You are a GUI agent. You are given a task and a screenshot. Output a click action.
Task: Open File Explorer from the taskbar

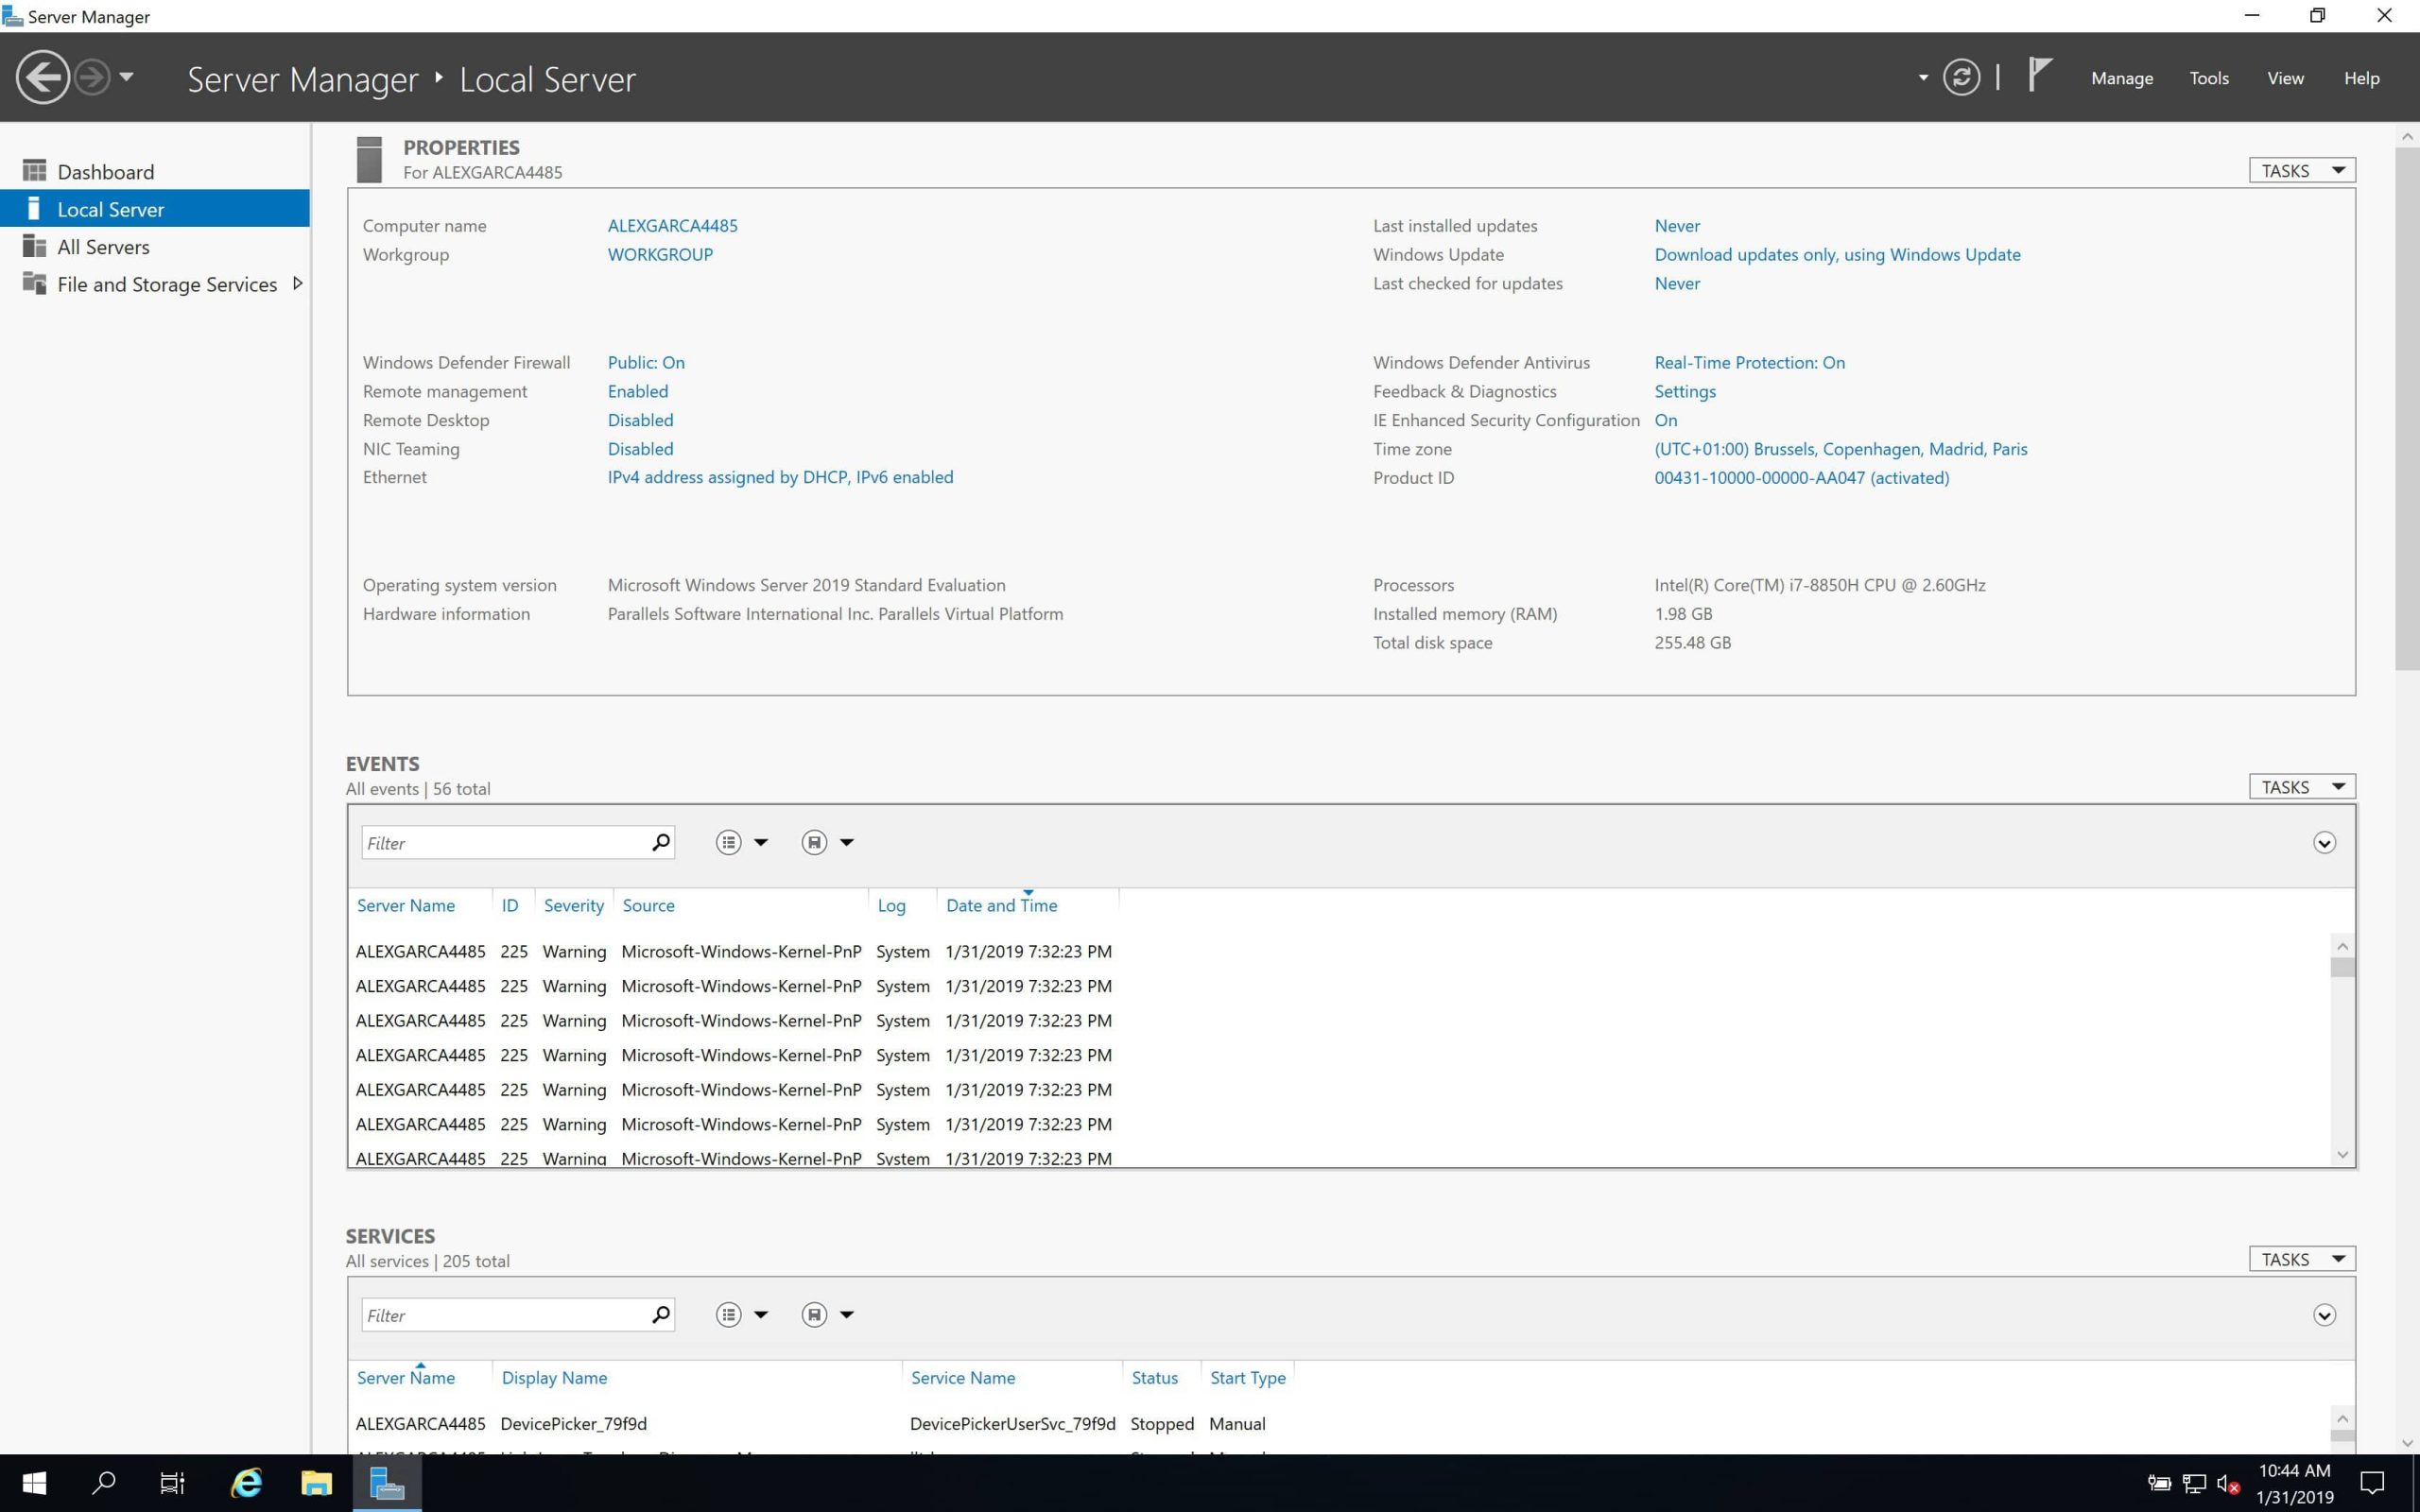click(x=316, y=1482)
